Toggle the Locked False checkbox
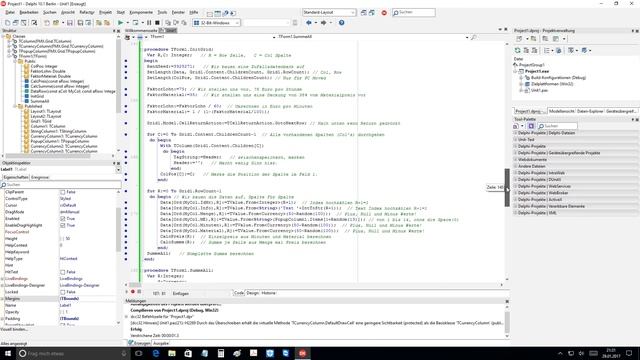 [x=62, y=292]
